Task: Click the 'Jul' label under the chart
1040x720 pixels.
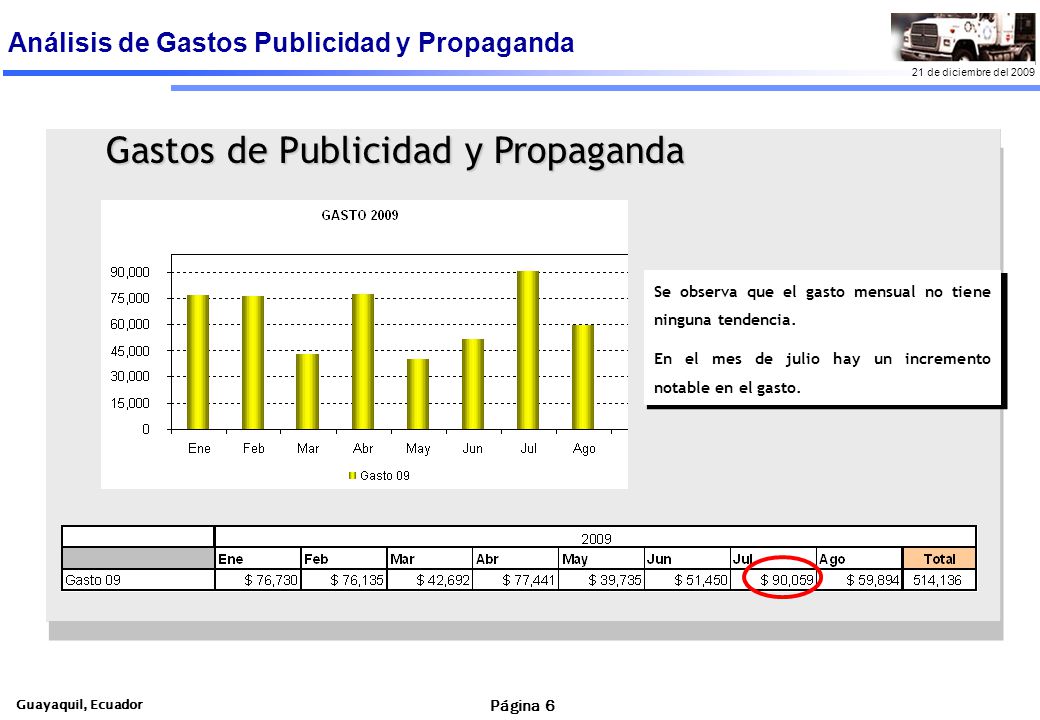Action: tap(529, 448)
